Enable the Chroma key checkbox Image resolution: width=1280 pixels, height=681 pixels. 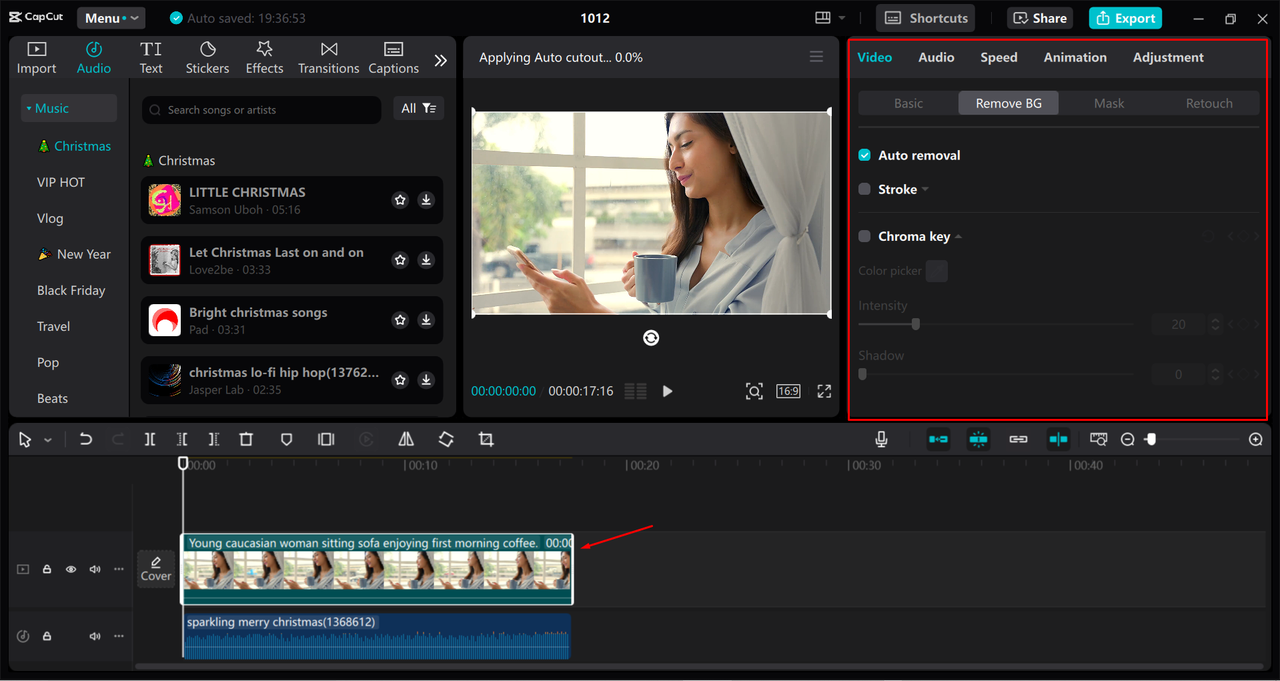click(864, 236)
